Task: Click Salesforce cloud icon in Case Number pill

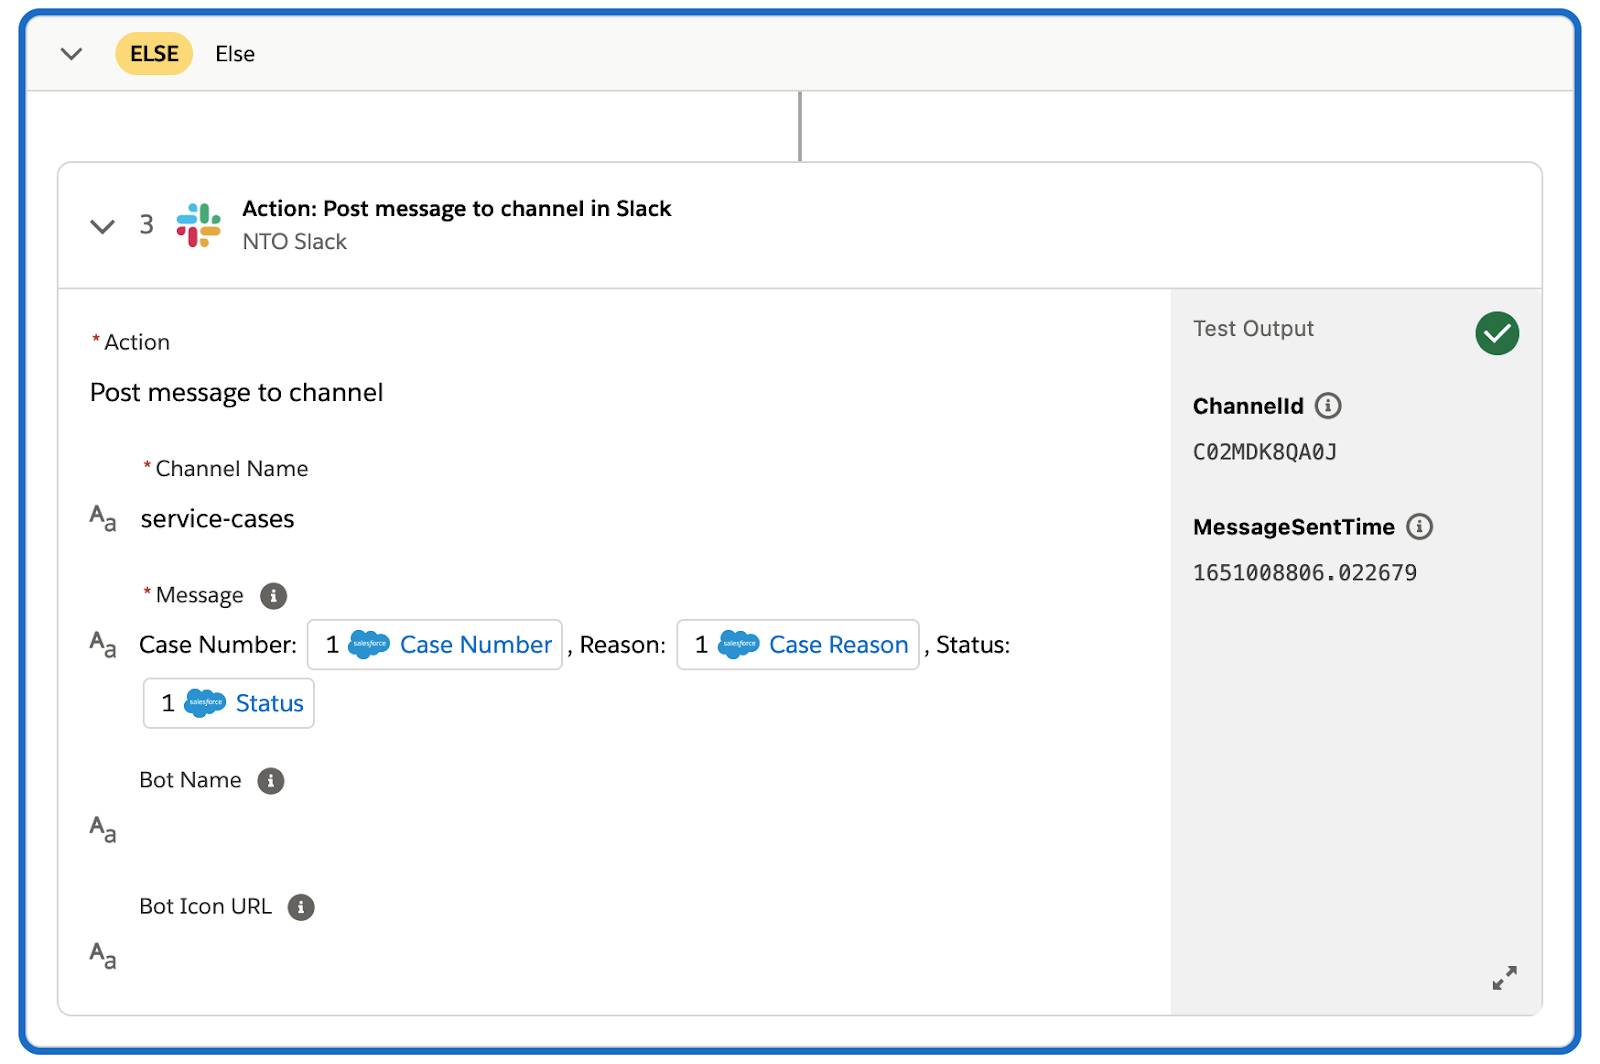Action: coord(368,644)
